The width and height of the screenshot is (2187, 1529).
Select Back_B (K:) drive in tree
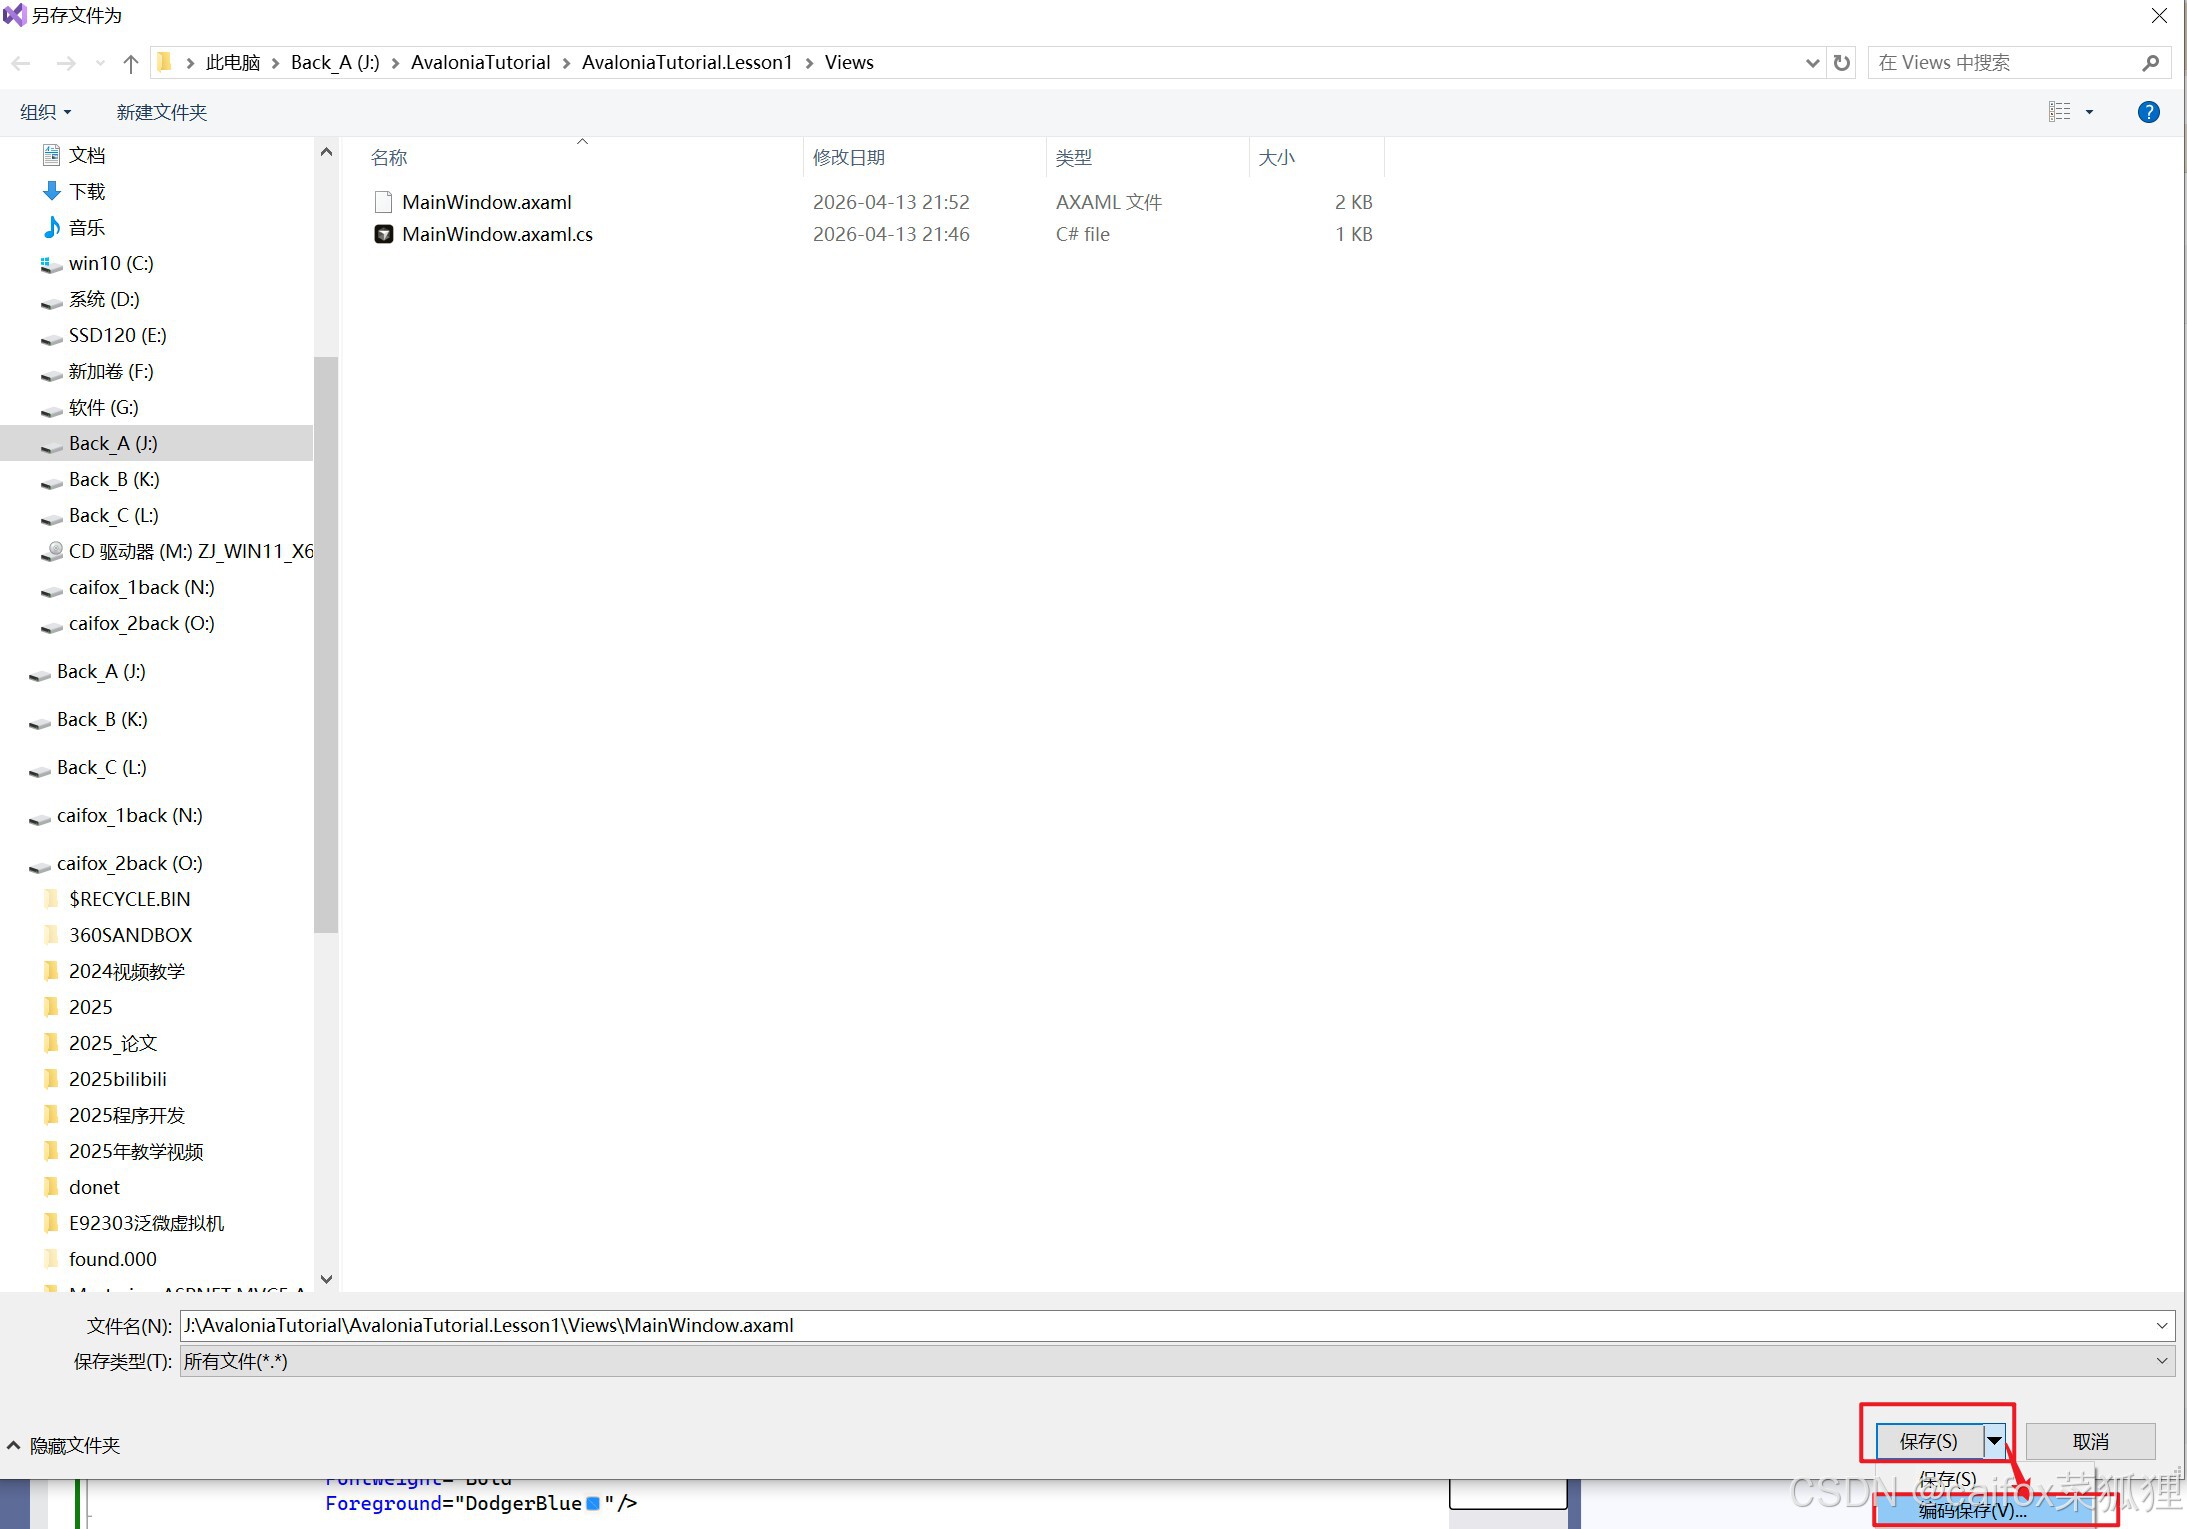(x=113, y=479)
